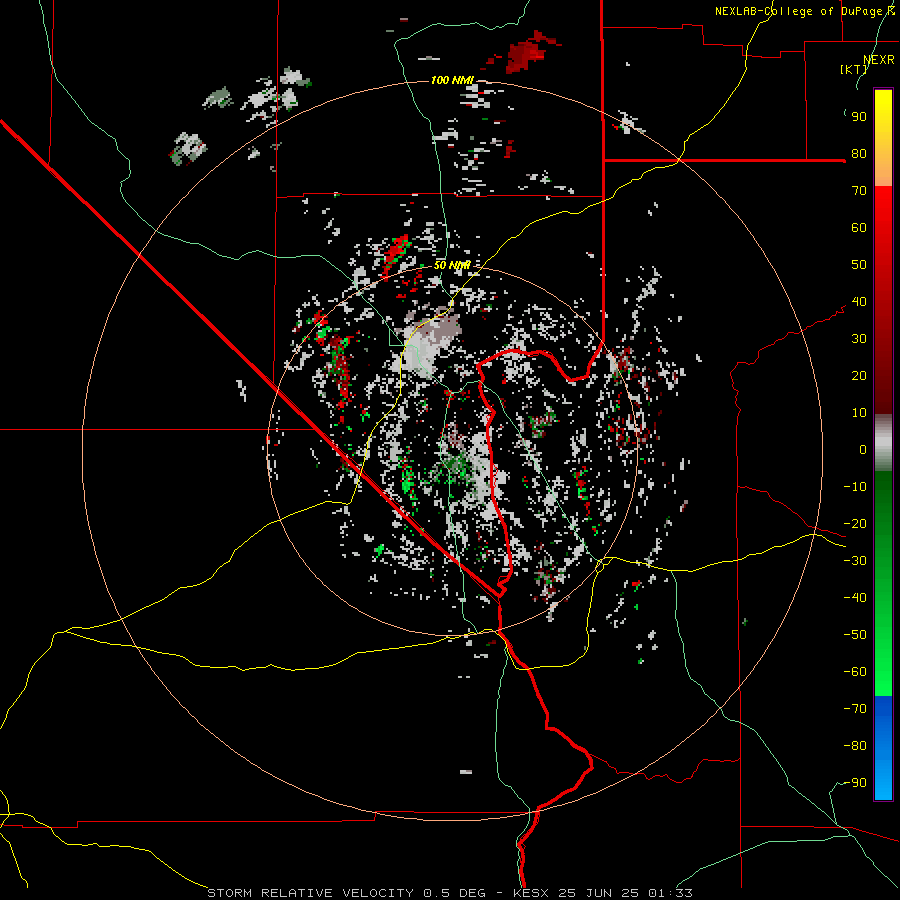Click the -20 value on velocity scale

pyautogui.click(x=855, y=524)
